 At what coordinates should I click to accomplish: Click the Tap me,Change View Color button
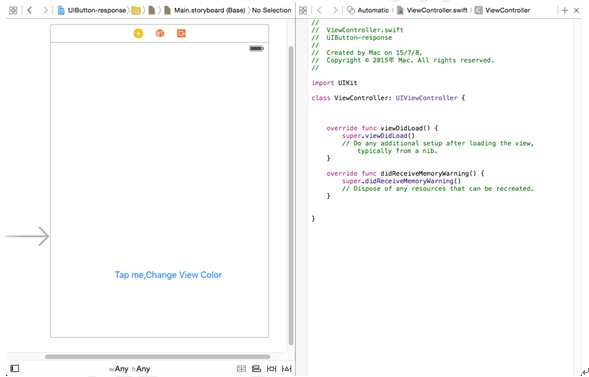point(168,275)
